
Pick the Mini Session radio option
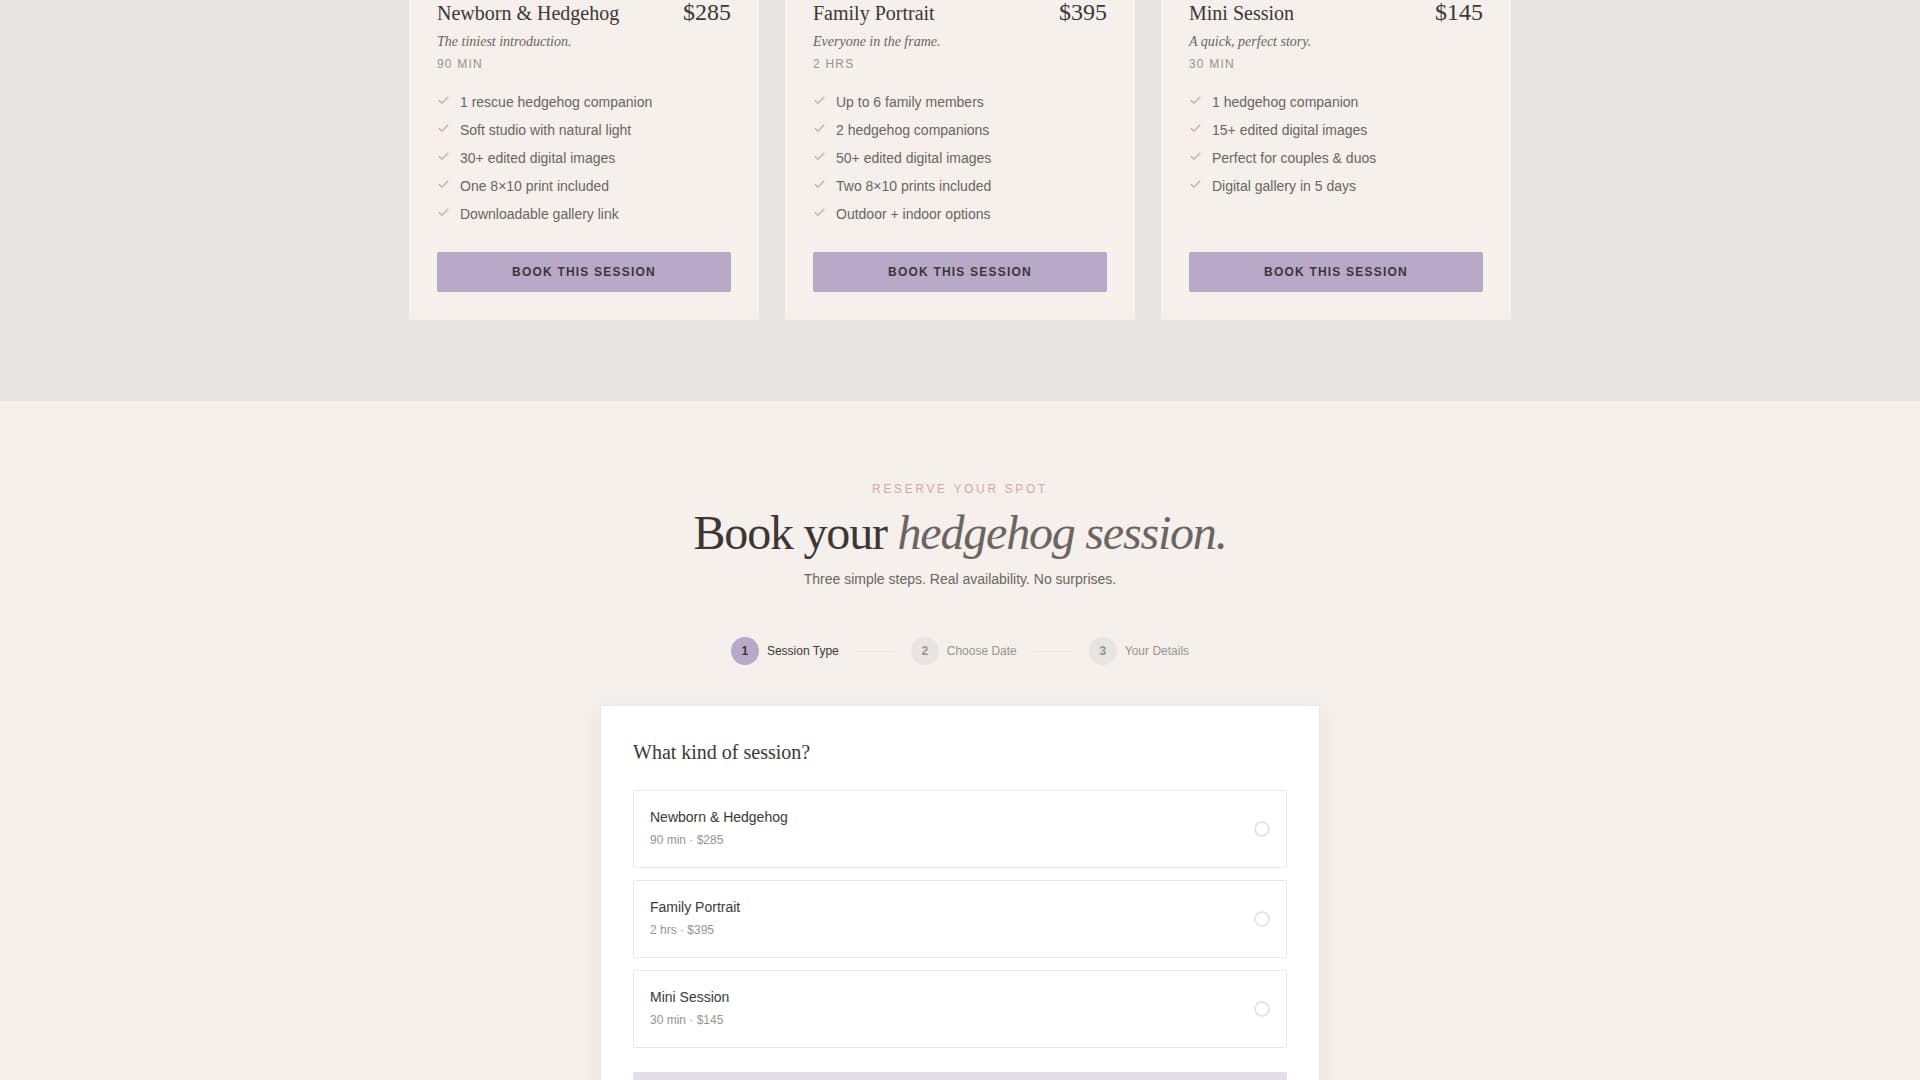click(x=1261, y=1009)
